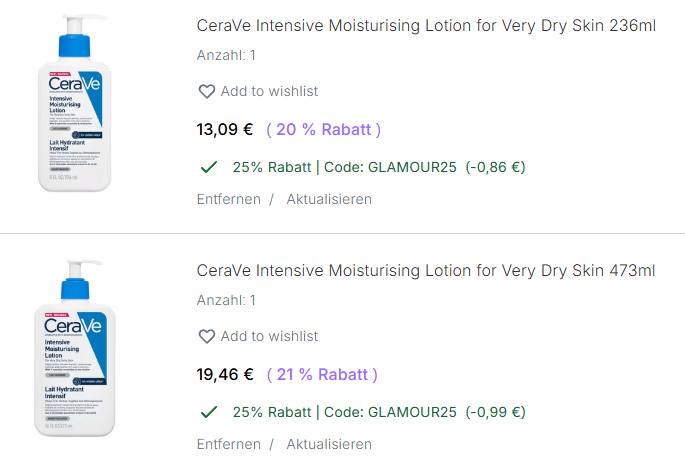The width and height of the screenshot is (685, 459).
Task: Click the GLAMOUR25 code with -0,99 € discount
Action: click(378, 412)
